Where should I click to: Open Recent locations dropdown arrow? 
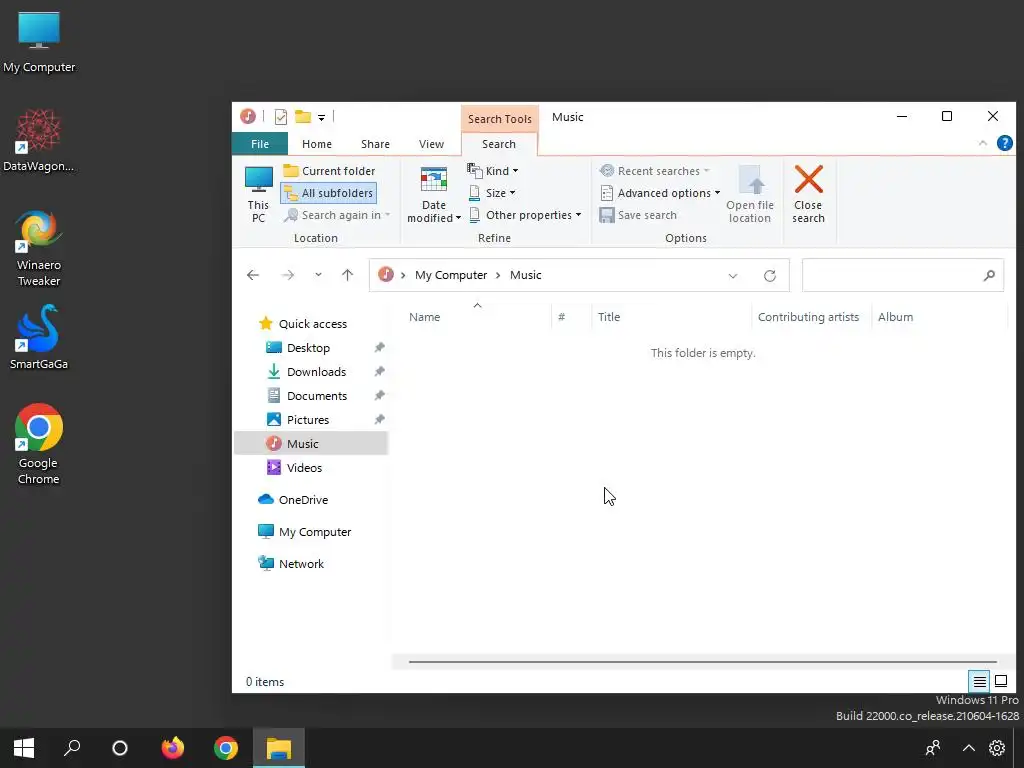tap(318, 276)
